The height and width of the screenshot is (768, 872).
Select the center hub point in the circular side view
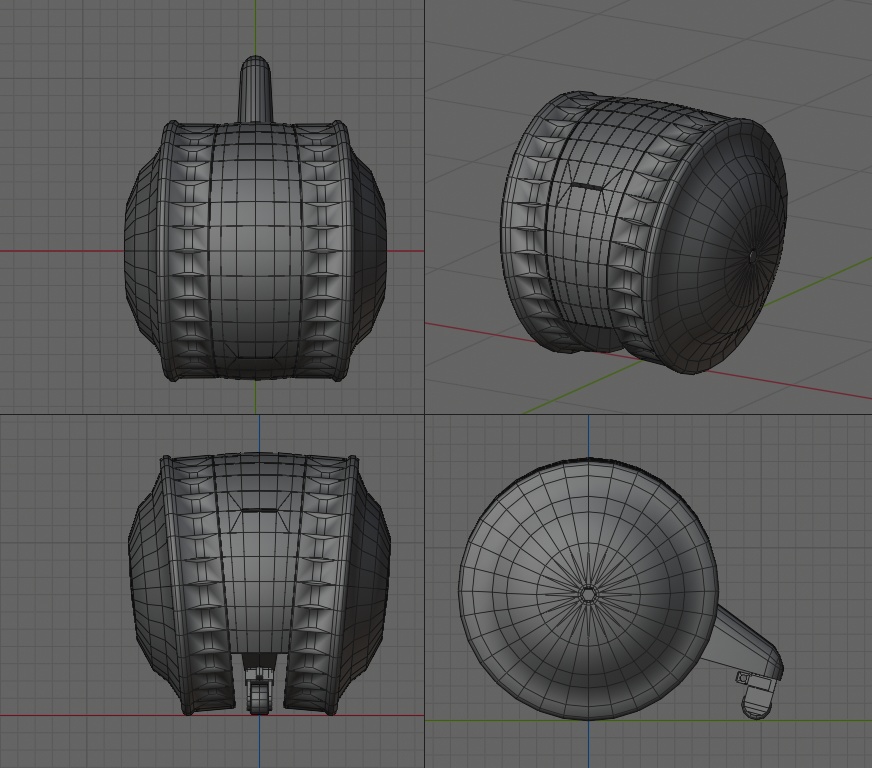pyautogui.click(x=588, y=593)
